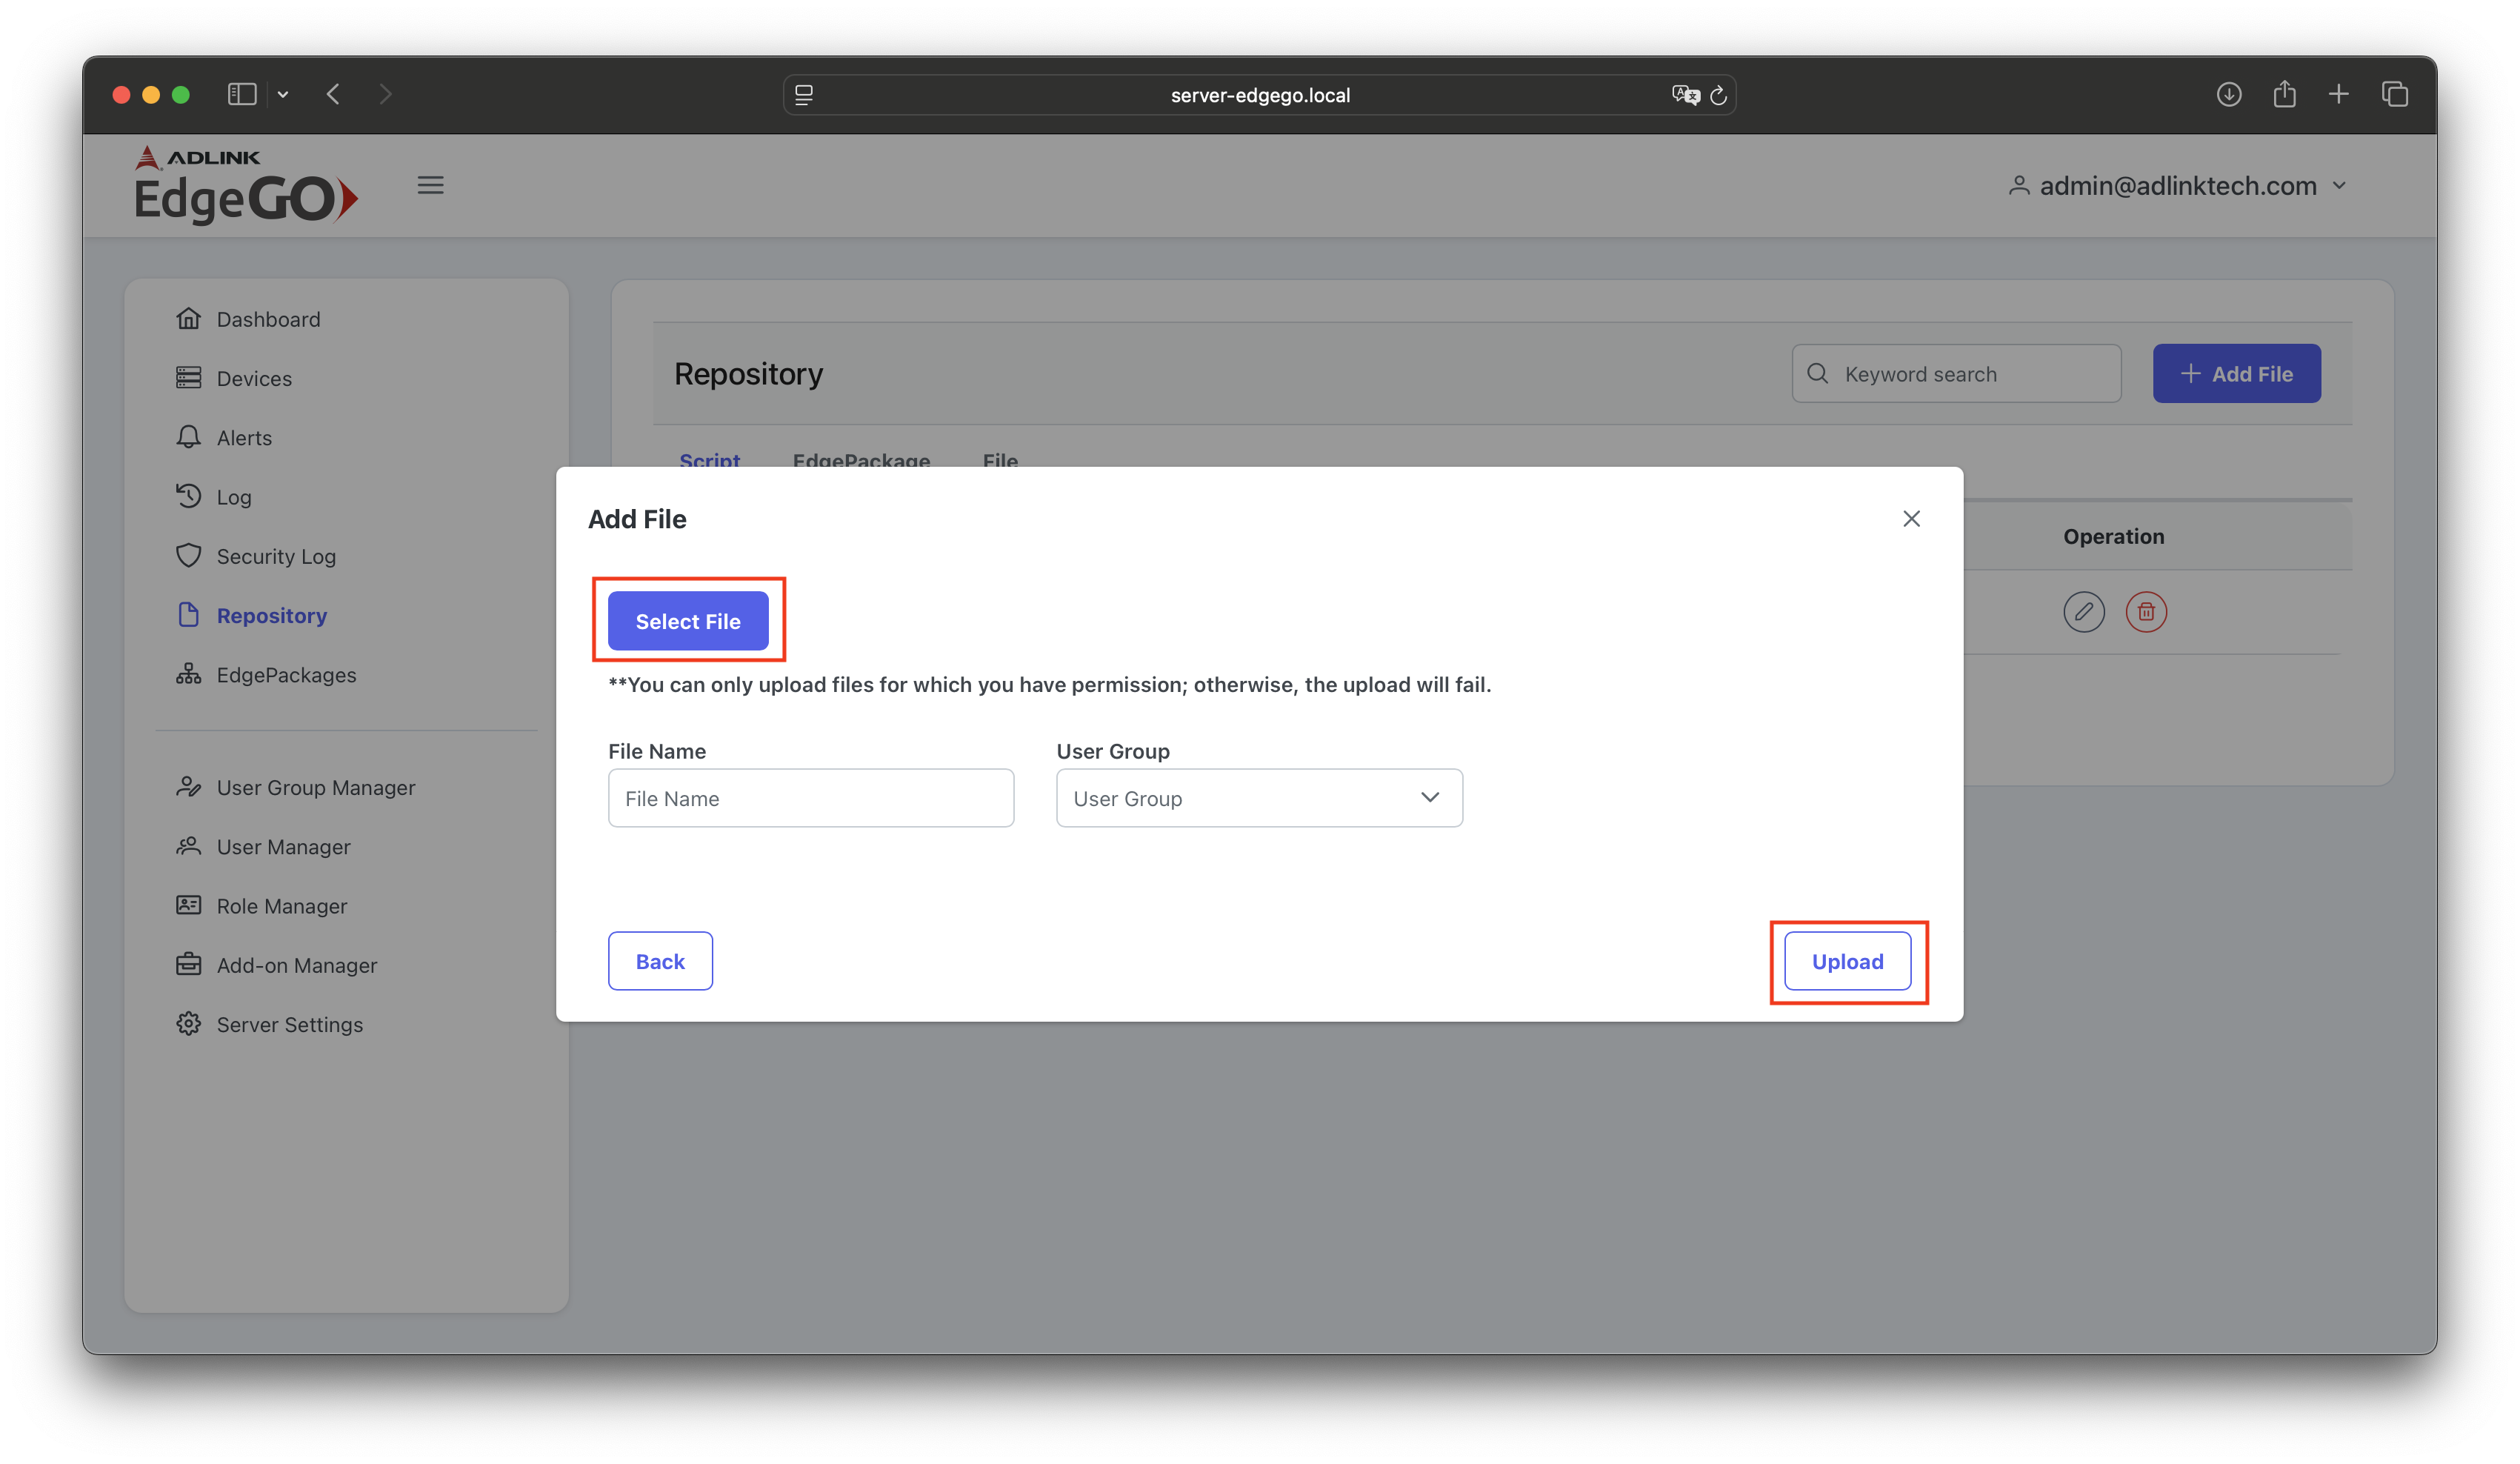The width and height of the screenshot is (2520, 1464).
Task: Click the pencil edit icon
Action: tap(2083, 612)
